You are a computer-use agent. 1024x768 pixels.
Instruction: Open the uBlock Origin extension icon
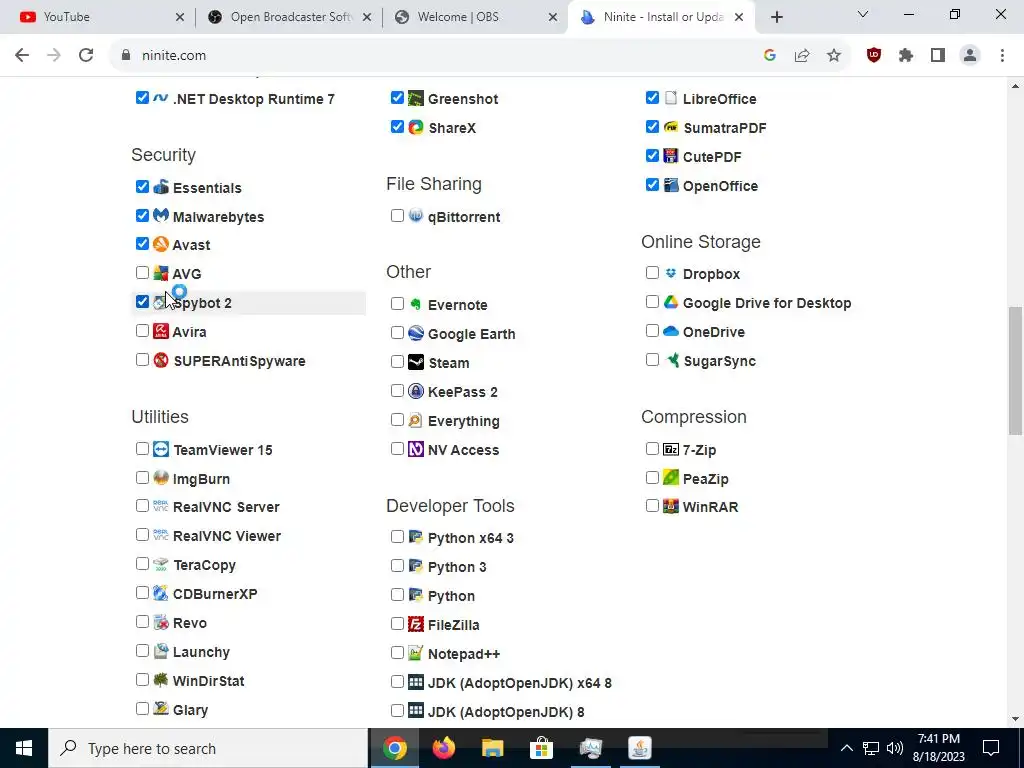(x=874, y=56)
